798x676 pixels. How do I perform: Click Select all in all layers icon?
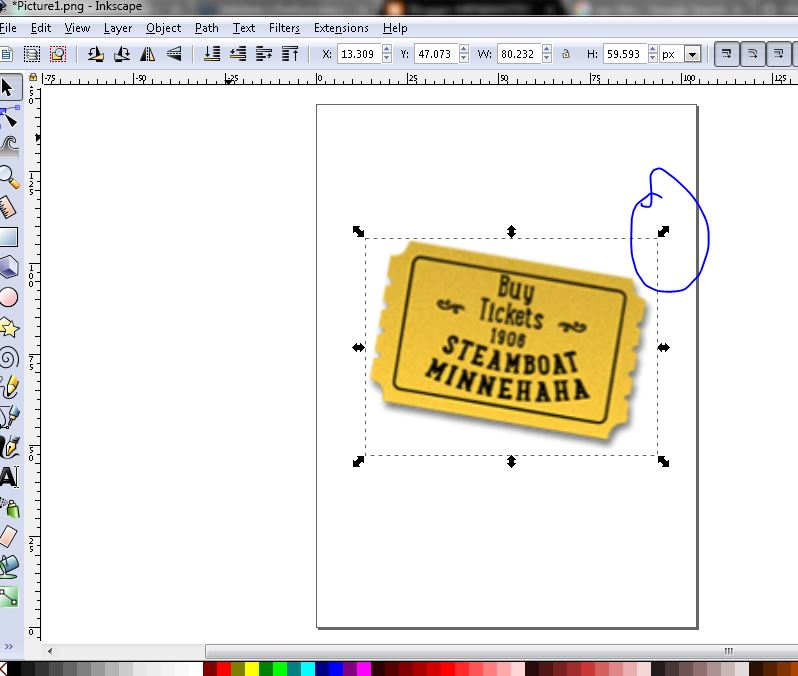tap(32, 54)
